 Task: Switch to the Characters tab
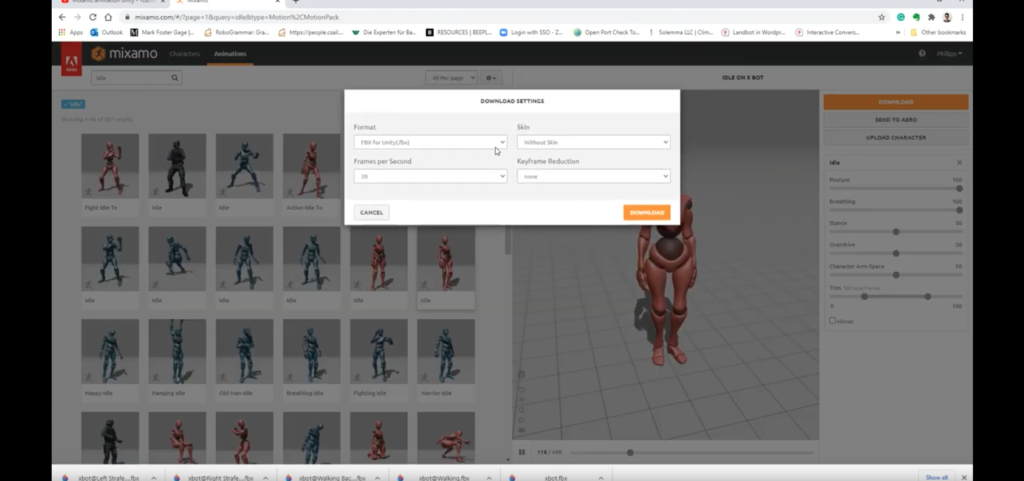click(184, 53)
